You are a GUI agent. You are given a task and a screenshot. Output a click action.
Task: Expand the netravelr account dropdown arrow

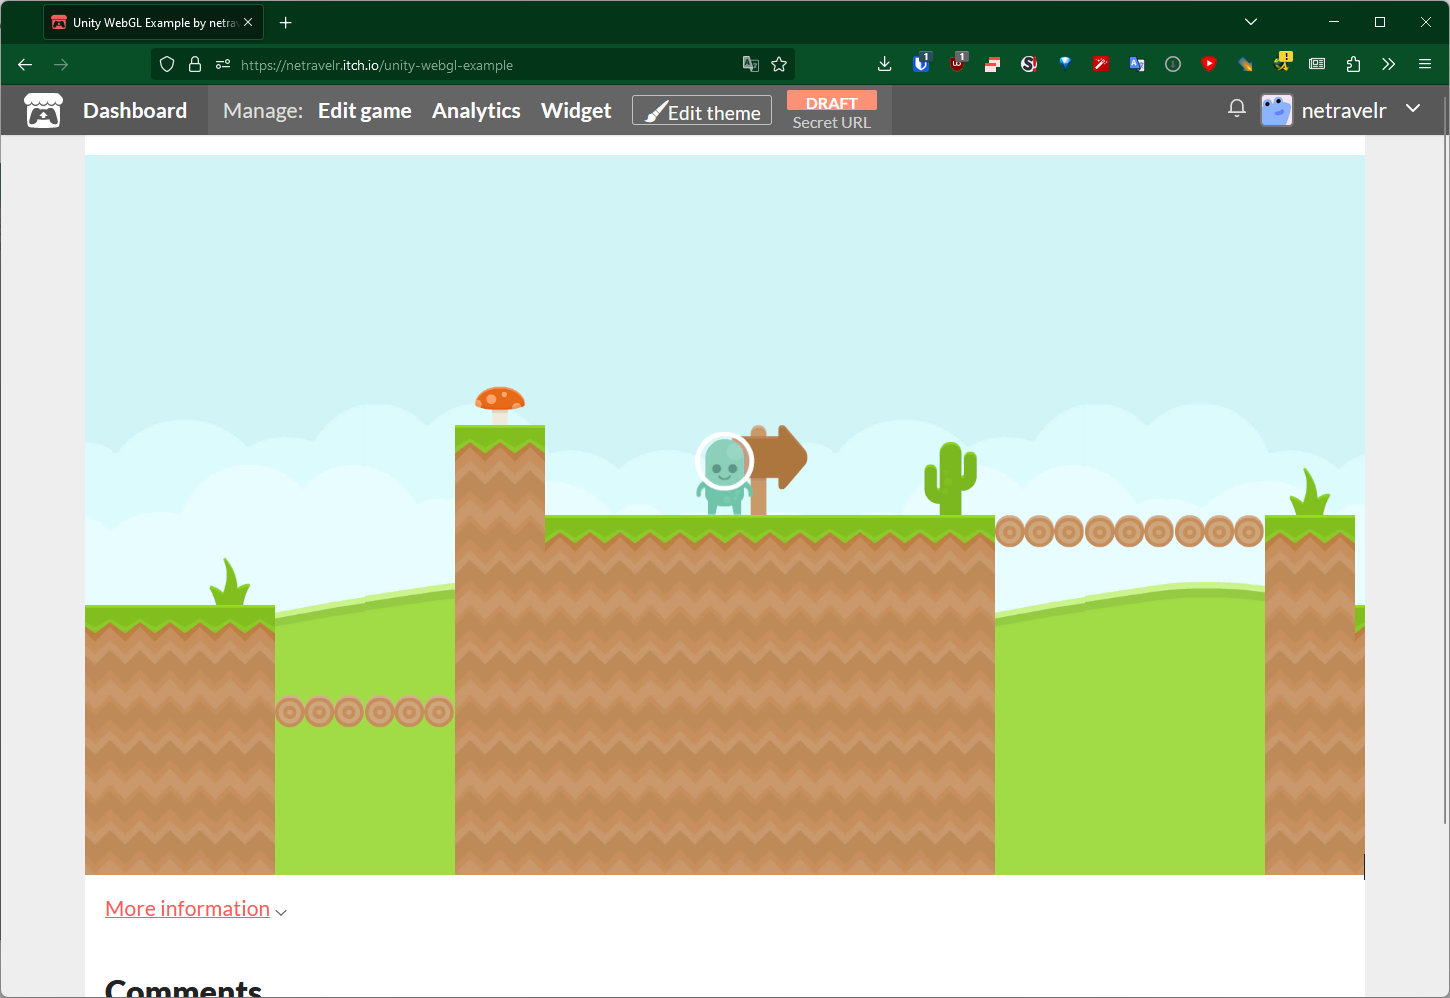click(1413, 108)
